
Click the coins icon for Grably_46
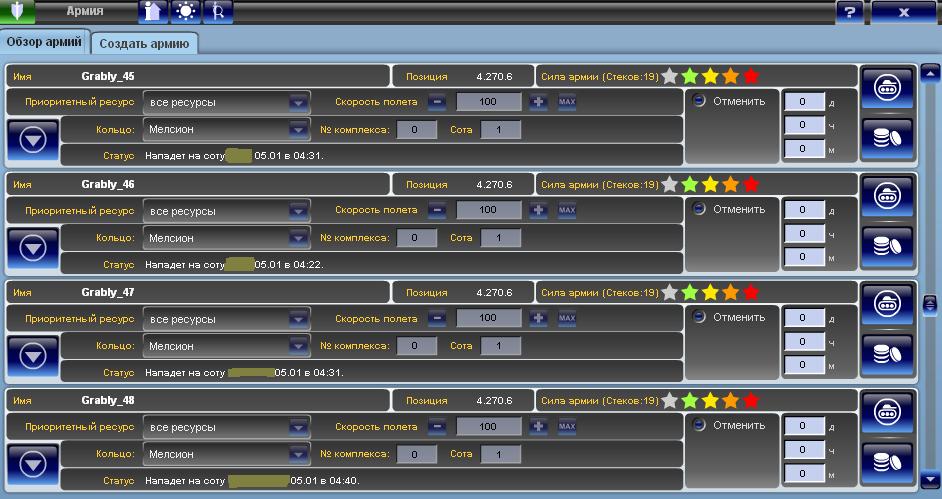click(887, 247)
